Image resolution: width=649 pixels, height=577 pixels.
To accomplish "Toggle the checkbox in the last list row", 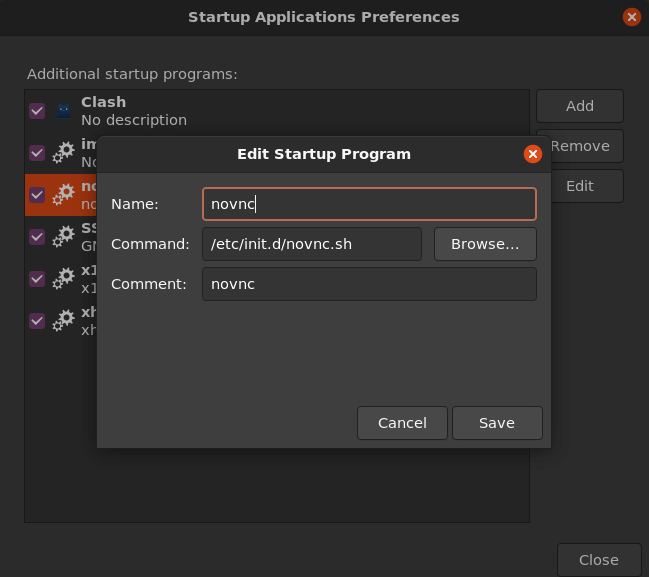I will click(x=37, y=321).
